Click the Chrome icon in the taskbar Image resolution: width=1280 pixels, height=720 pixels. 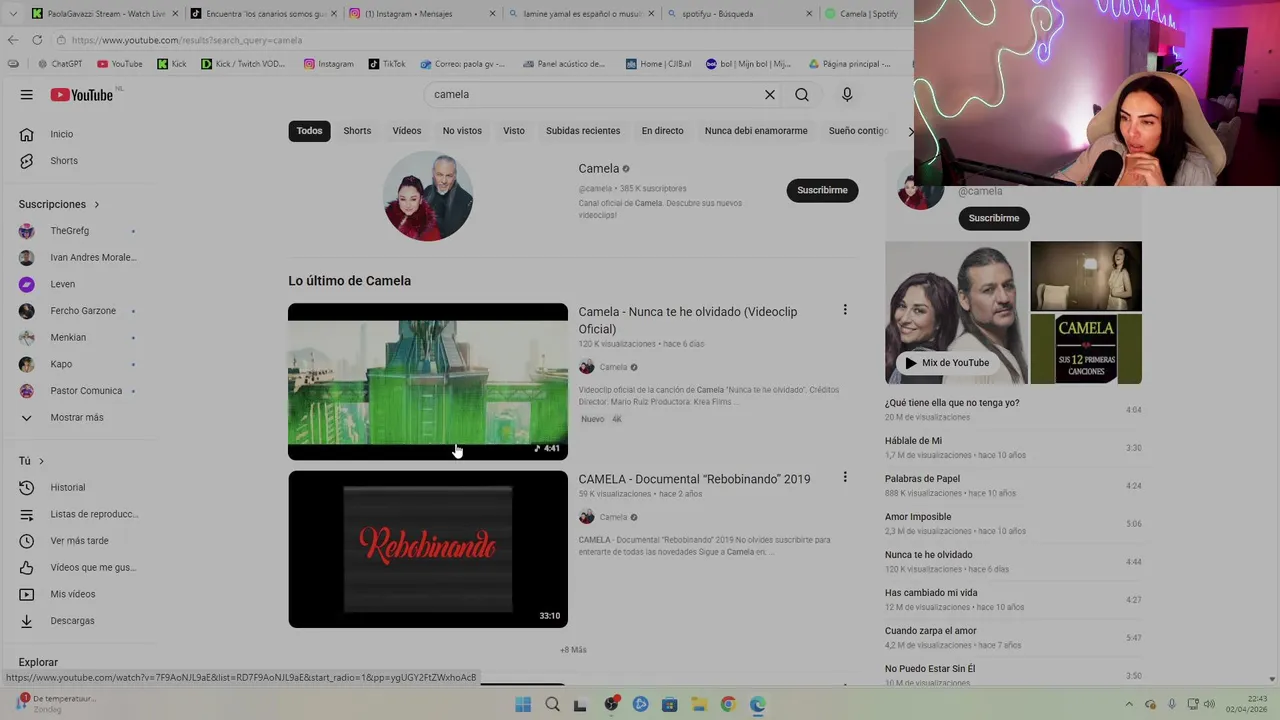tap(728, 705)
